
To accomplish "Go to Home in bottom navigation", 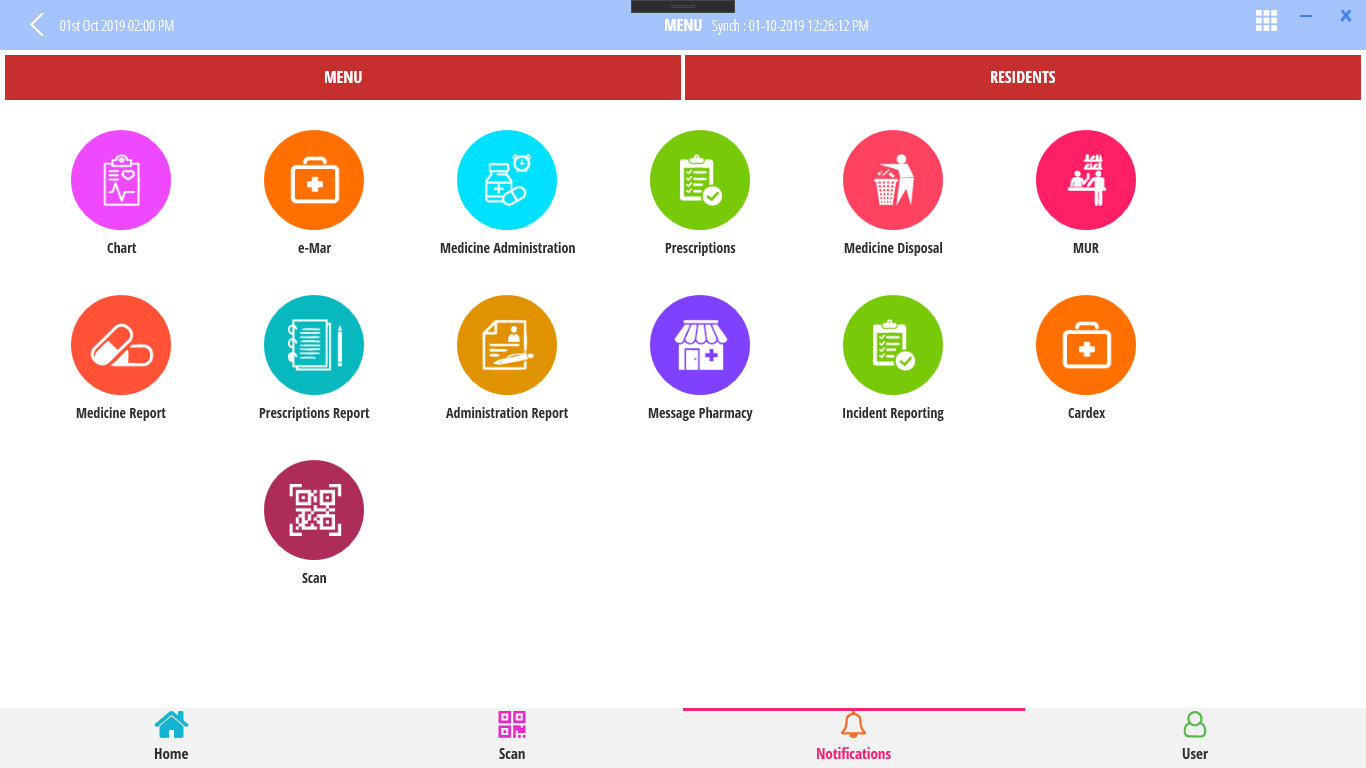I will 171,735.
